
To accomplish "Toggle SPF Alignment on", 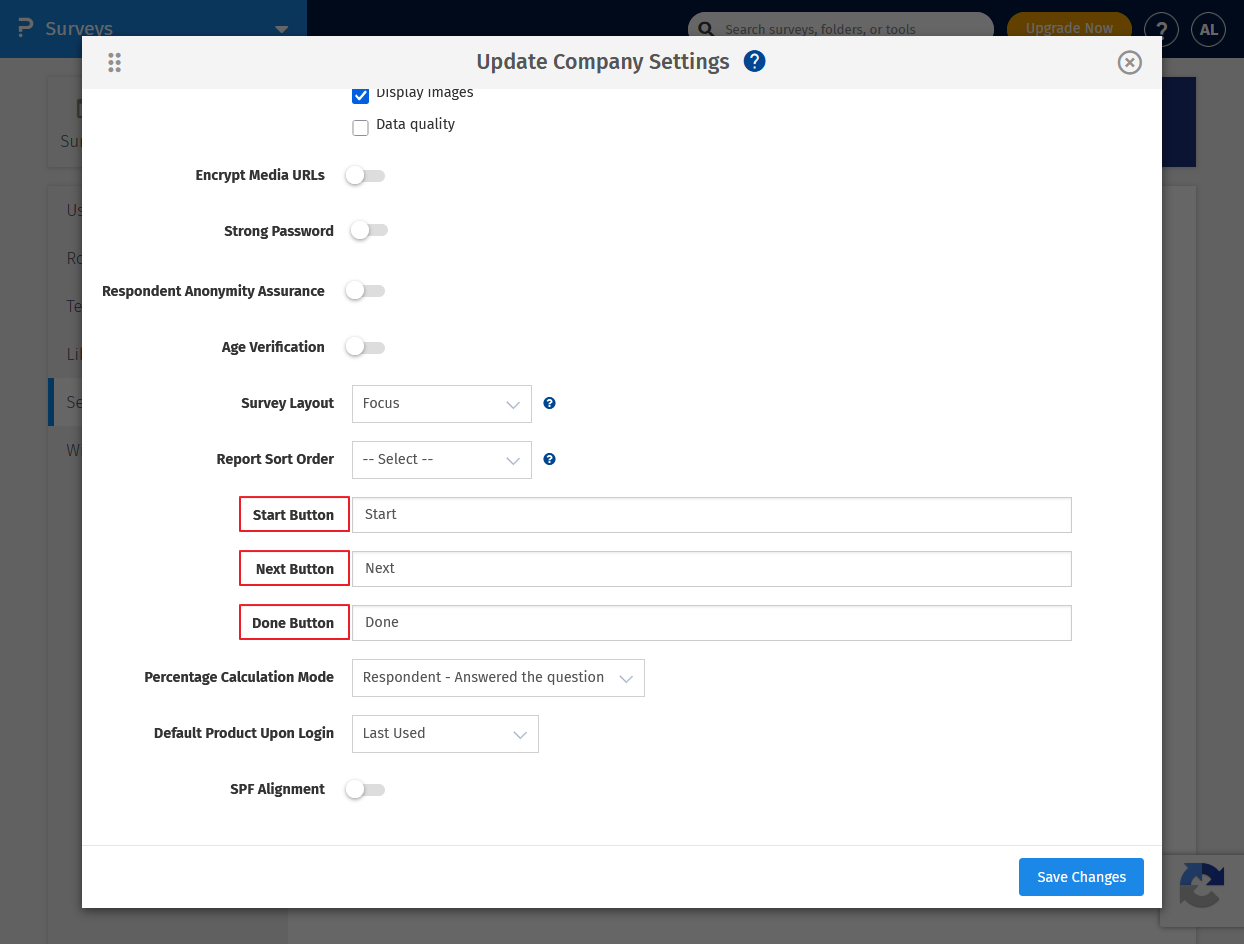I will click(x=365, y=789).
